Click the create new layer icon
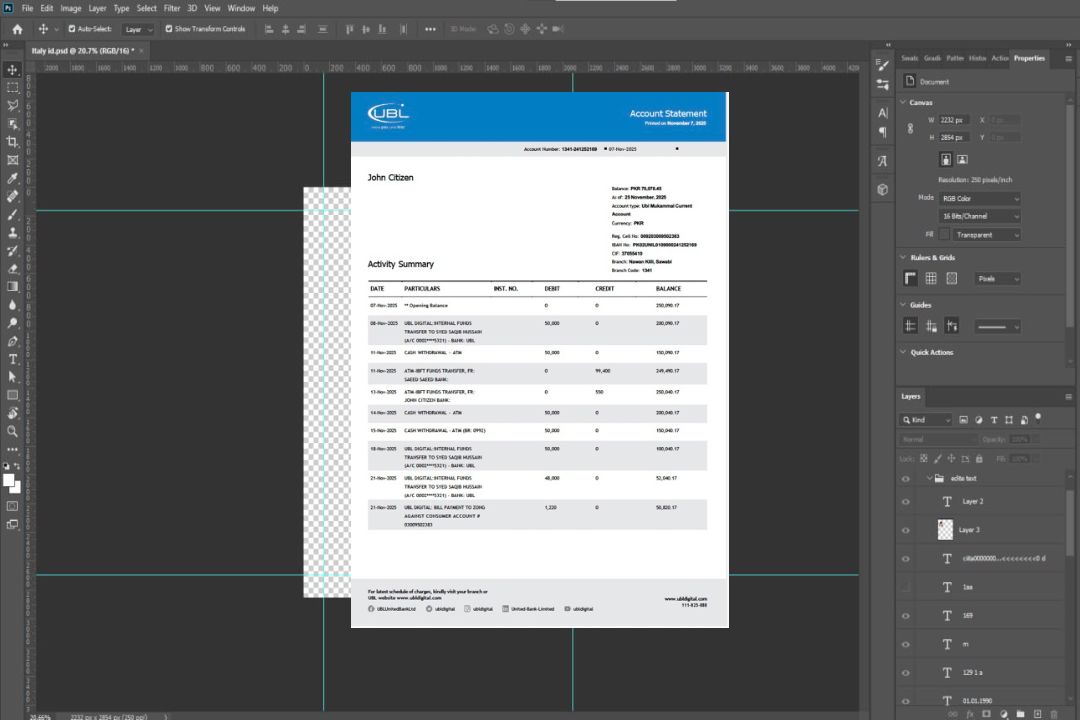Image resolution: width=1080 pixels, height=720 pixels. (1037, 714)
